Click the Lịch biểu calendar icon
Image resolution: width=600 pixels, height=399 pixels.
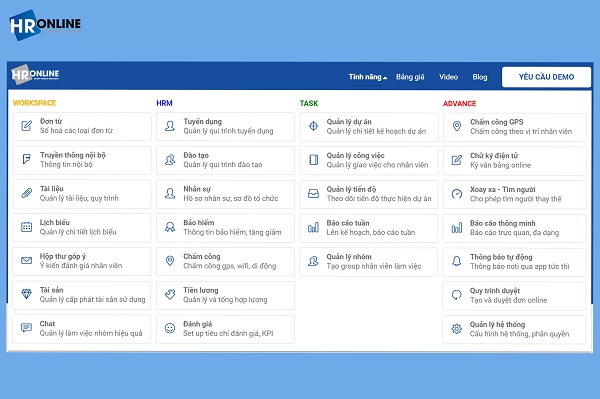[26, 227]
